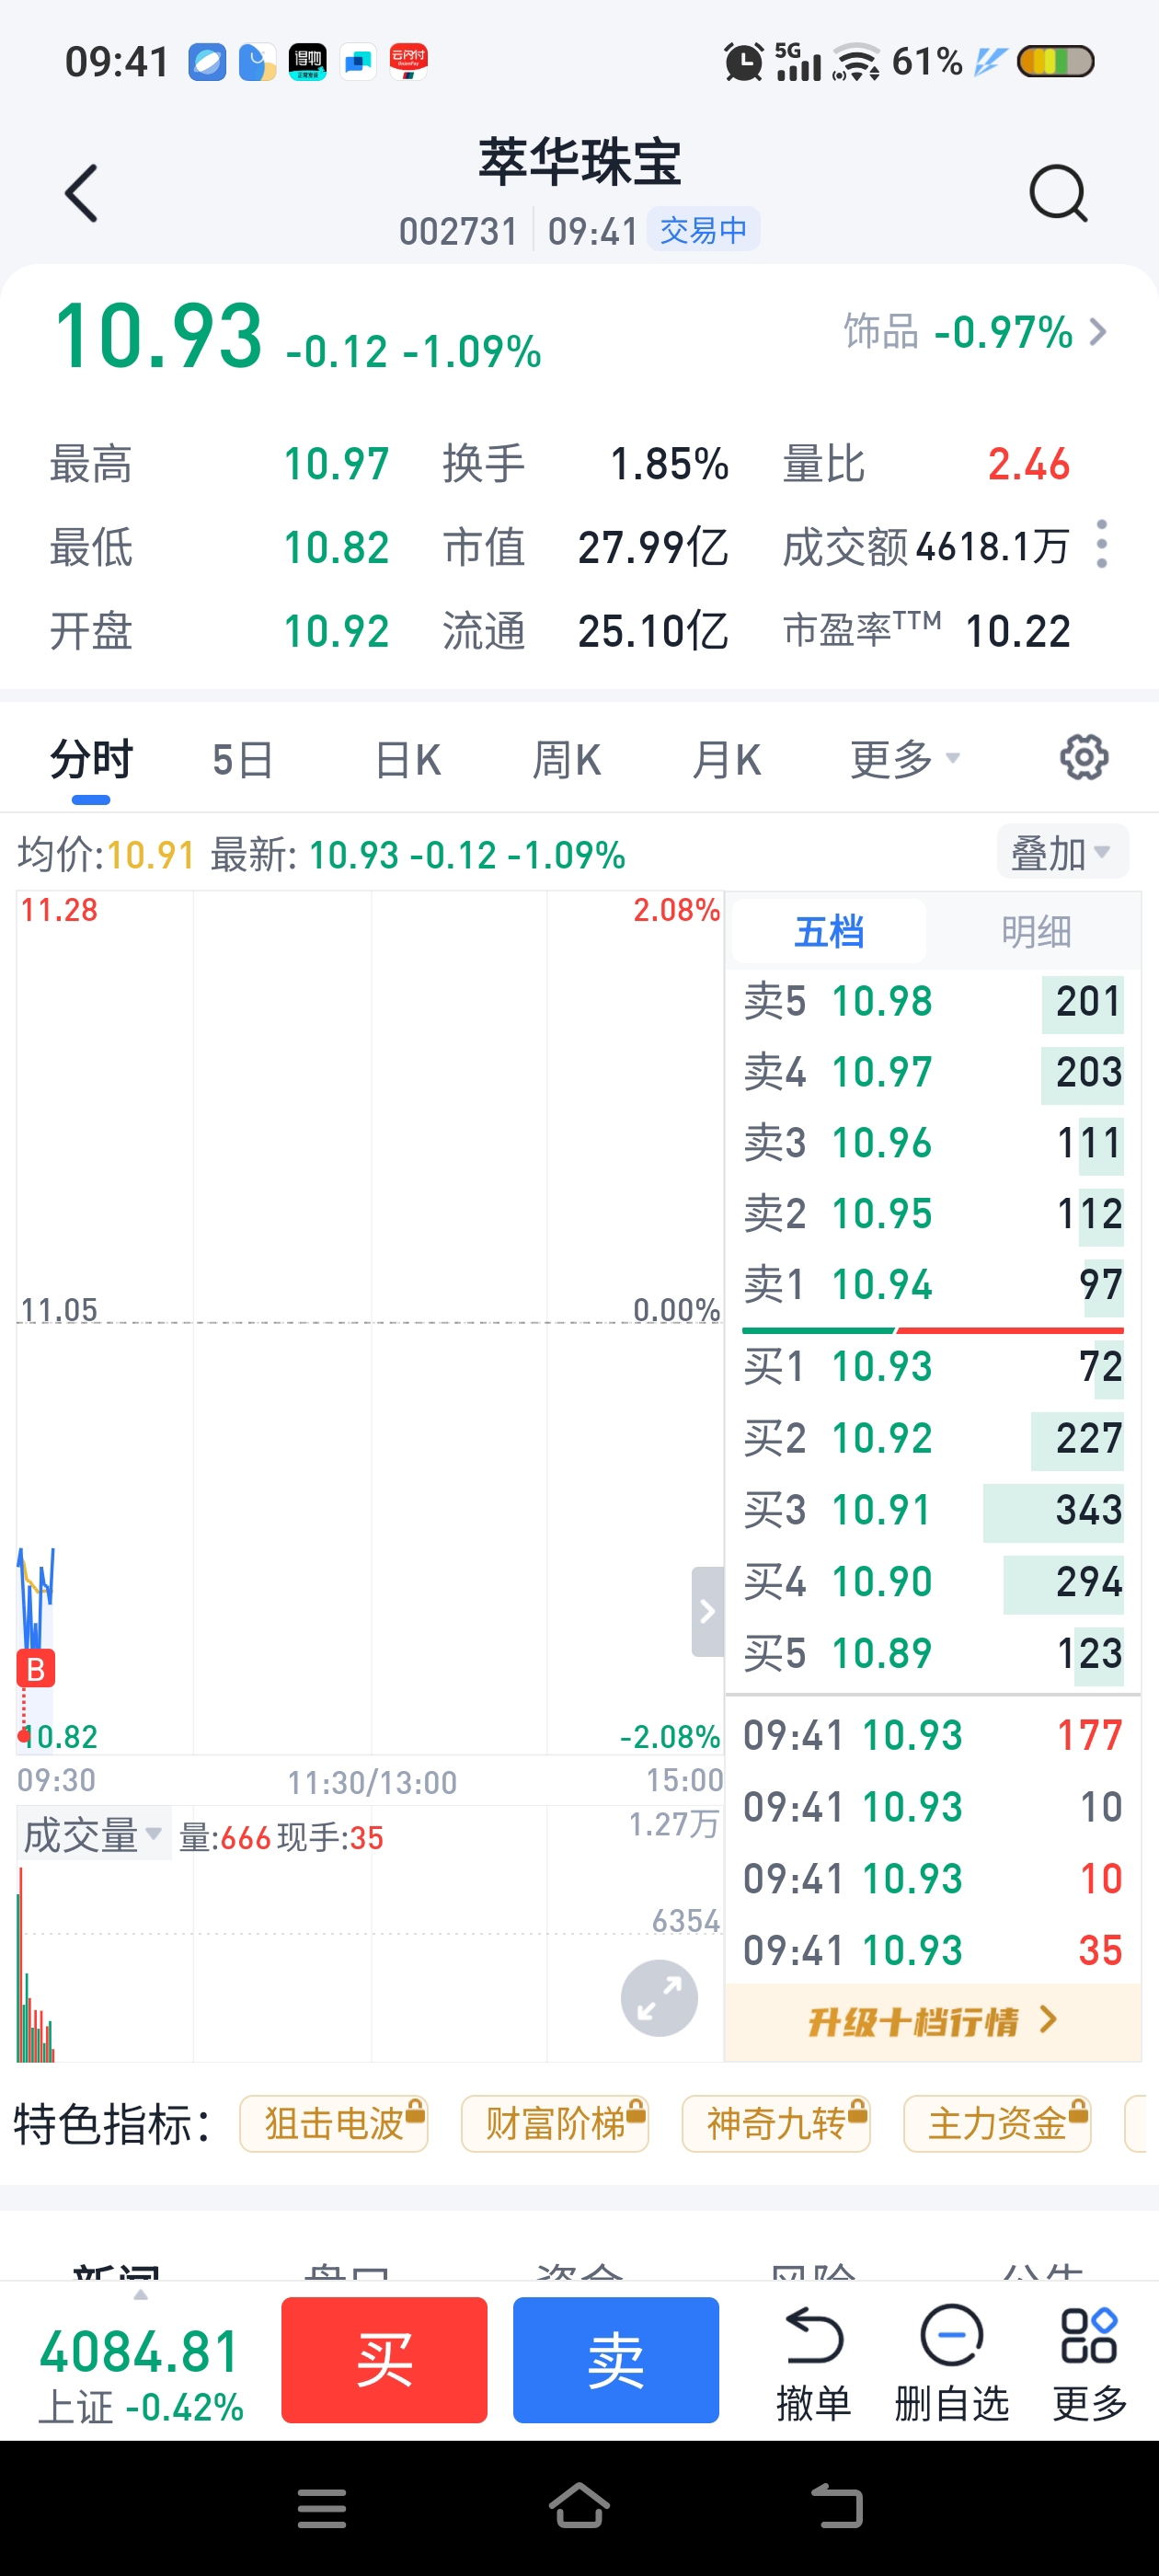Expand chart to fullscreen icon
This screenshot has width=1159, height=2576.
click(x=659, y=1998)
